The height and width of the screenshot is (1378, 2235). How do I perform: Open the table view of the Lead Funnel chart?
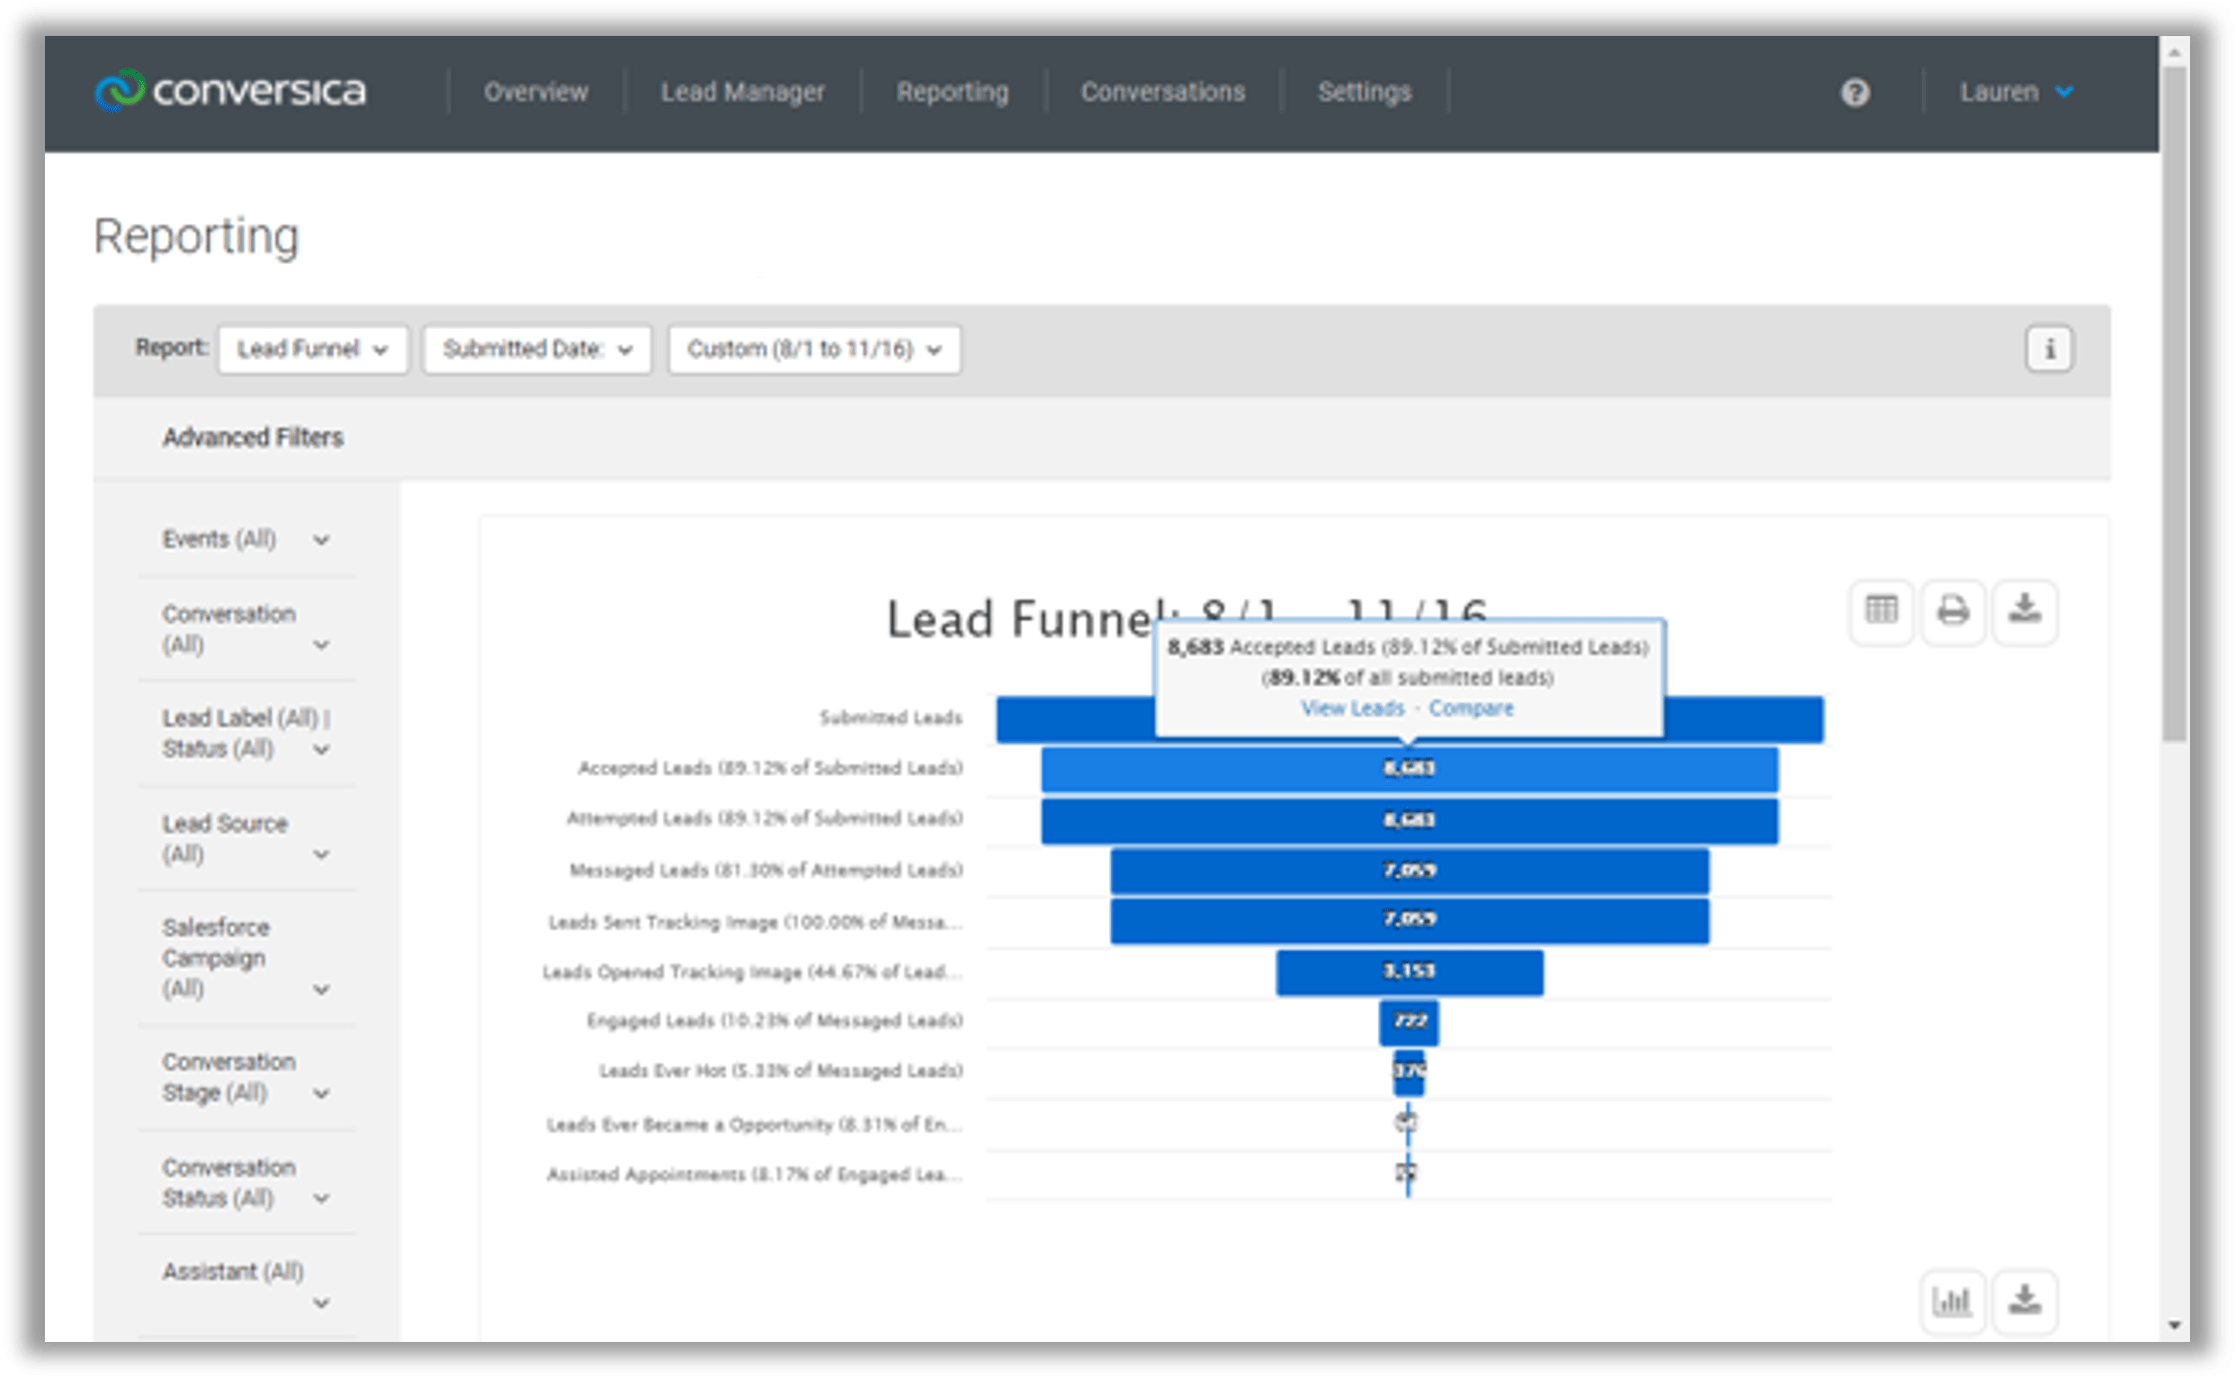1880,612
